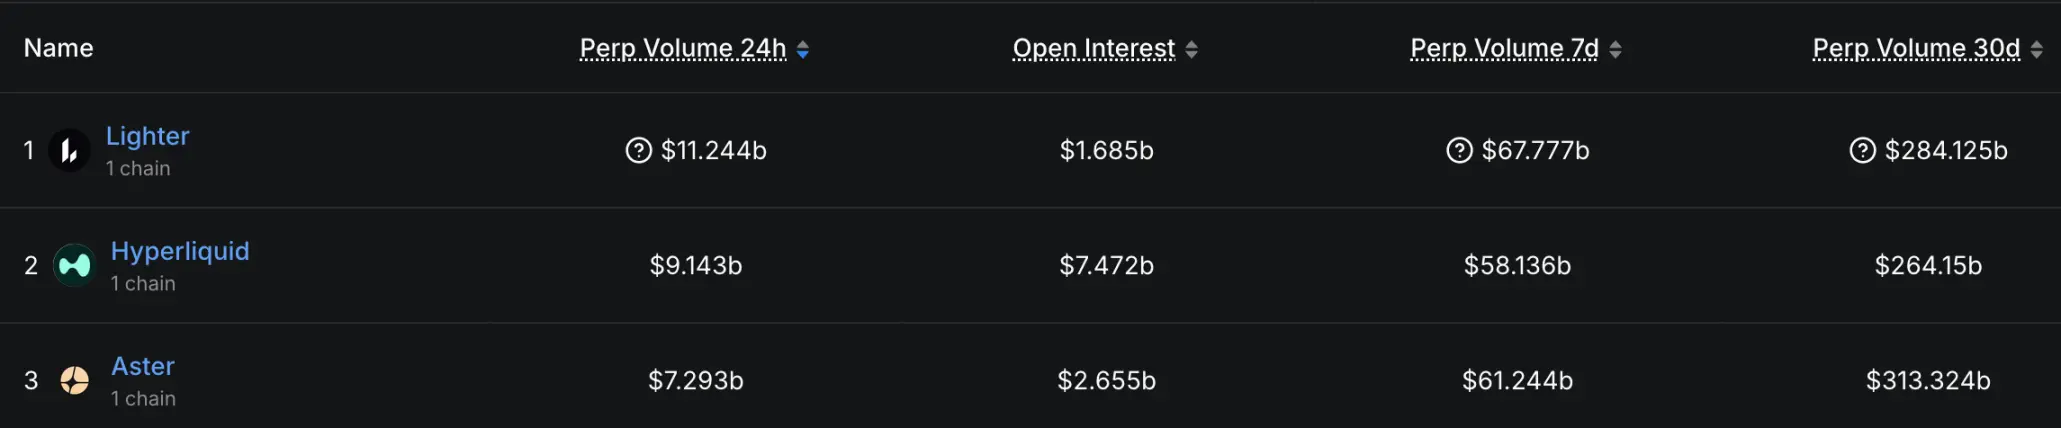Click sort arrows next to Perp Volume 24h
The image size is (2061, 428).
point(803,49)
